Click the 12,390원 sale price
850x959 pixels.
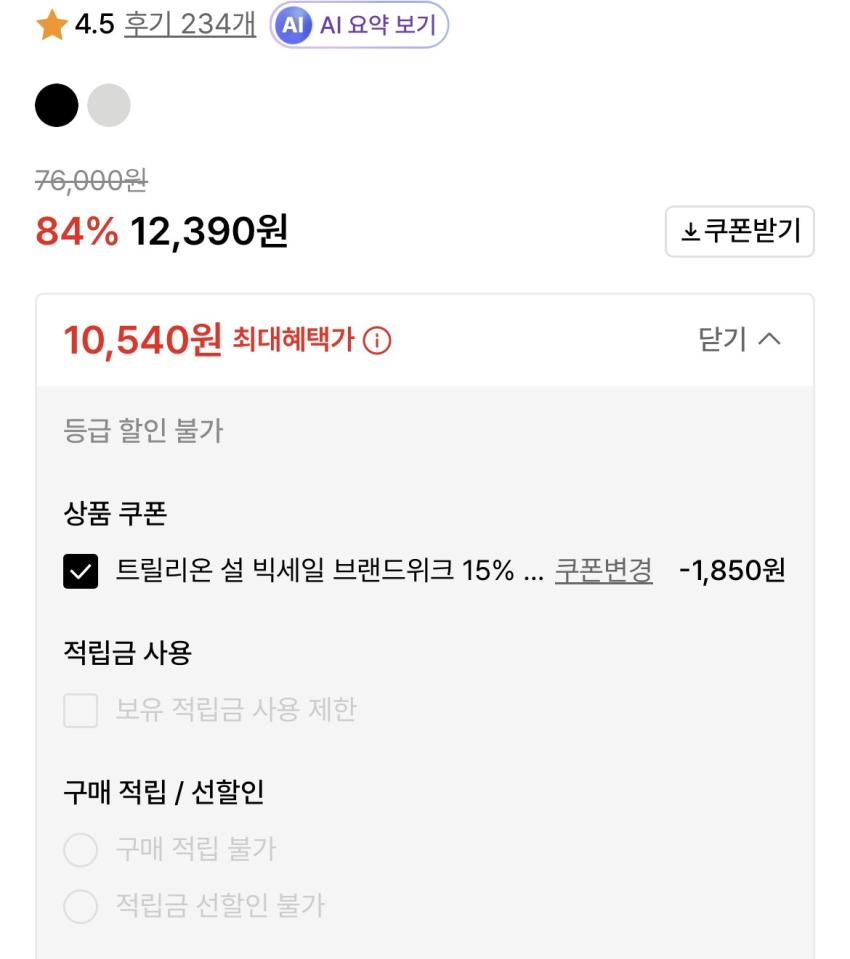[209, 232]
